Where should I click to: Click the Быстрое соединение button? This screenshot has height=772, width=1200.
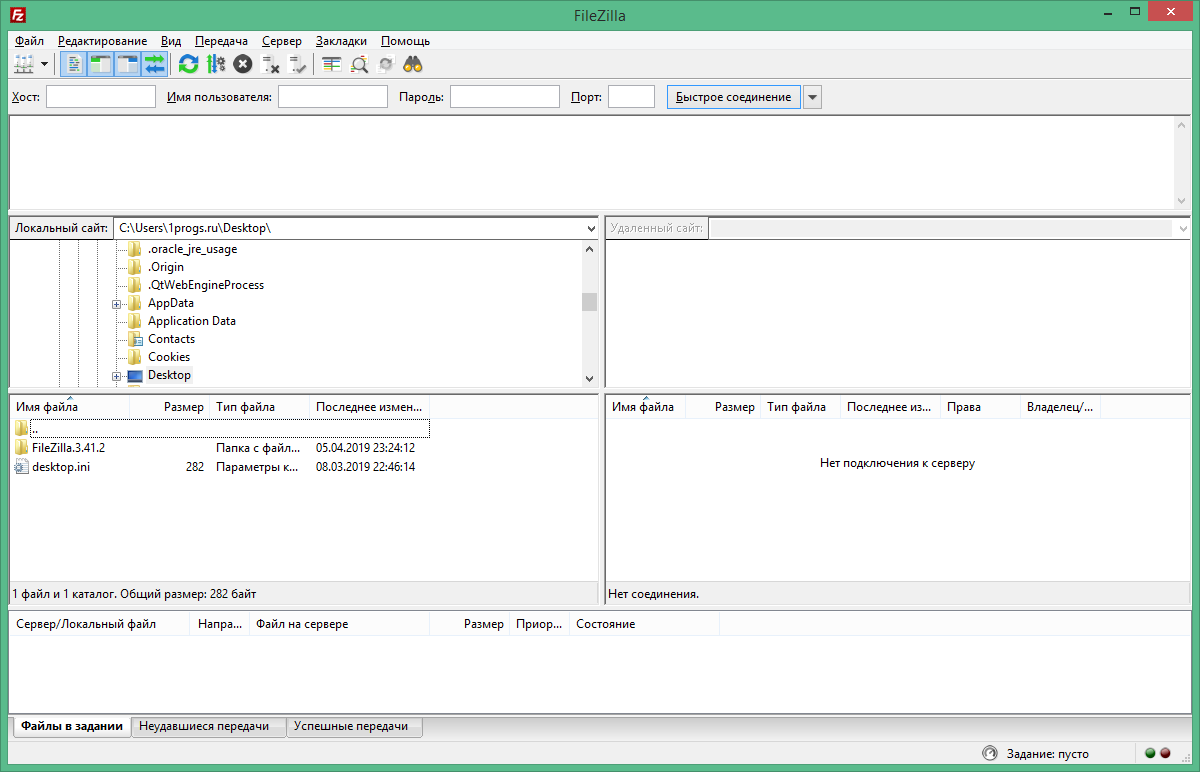point(734,97)
